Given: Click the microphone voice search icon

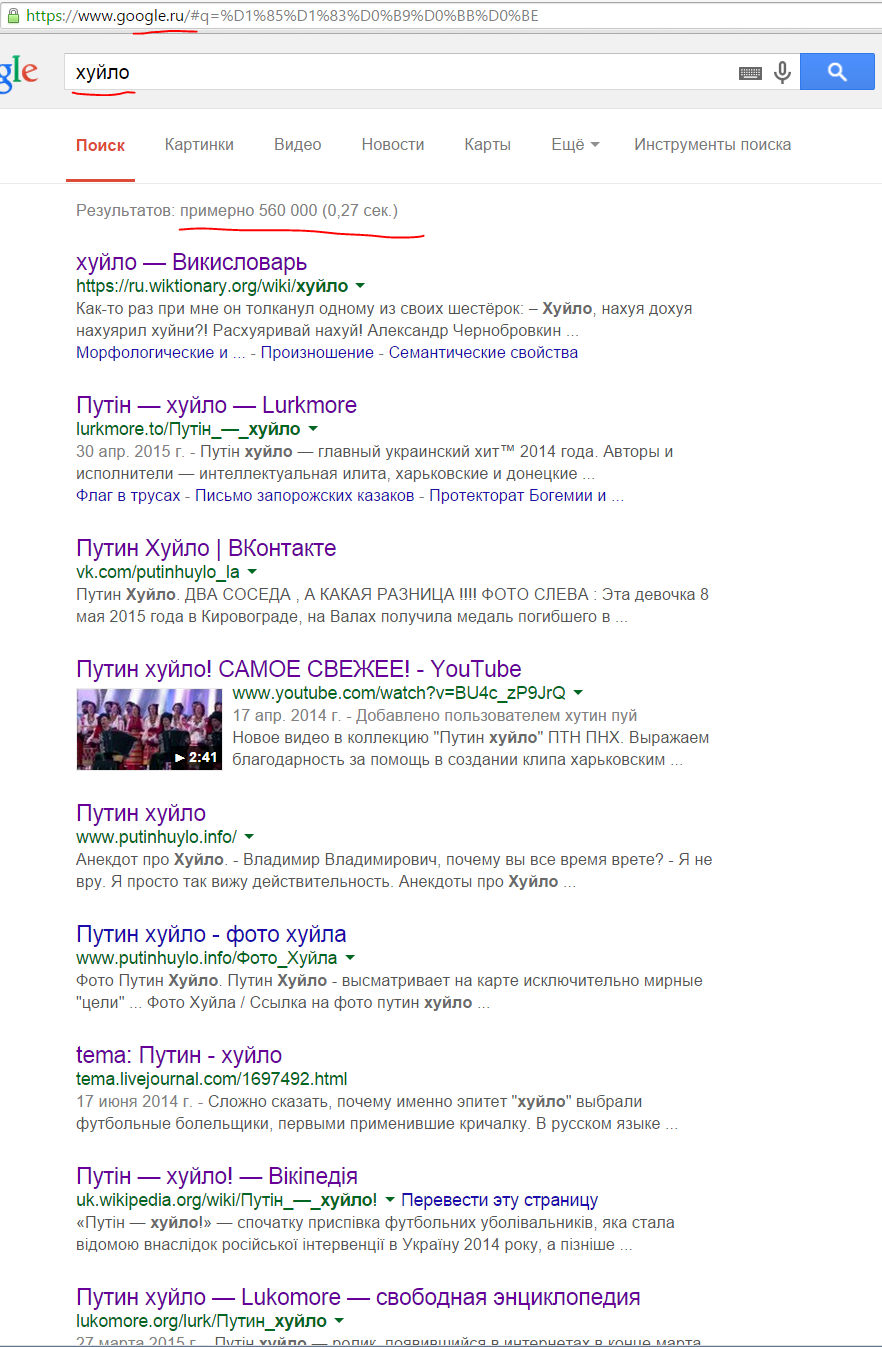Looking at the screenshot, I should [782, 73].
